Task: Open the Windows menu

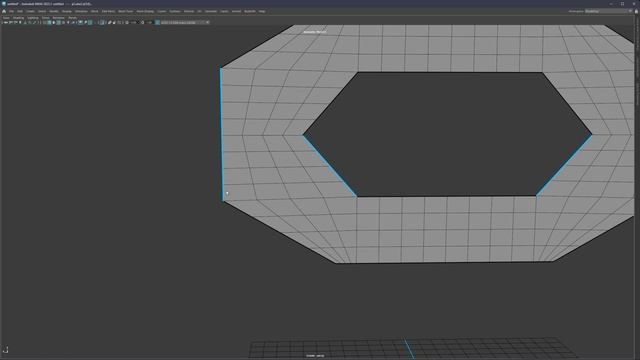Action: tap(81, 11)
